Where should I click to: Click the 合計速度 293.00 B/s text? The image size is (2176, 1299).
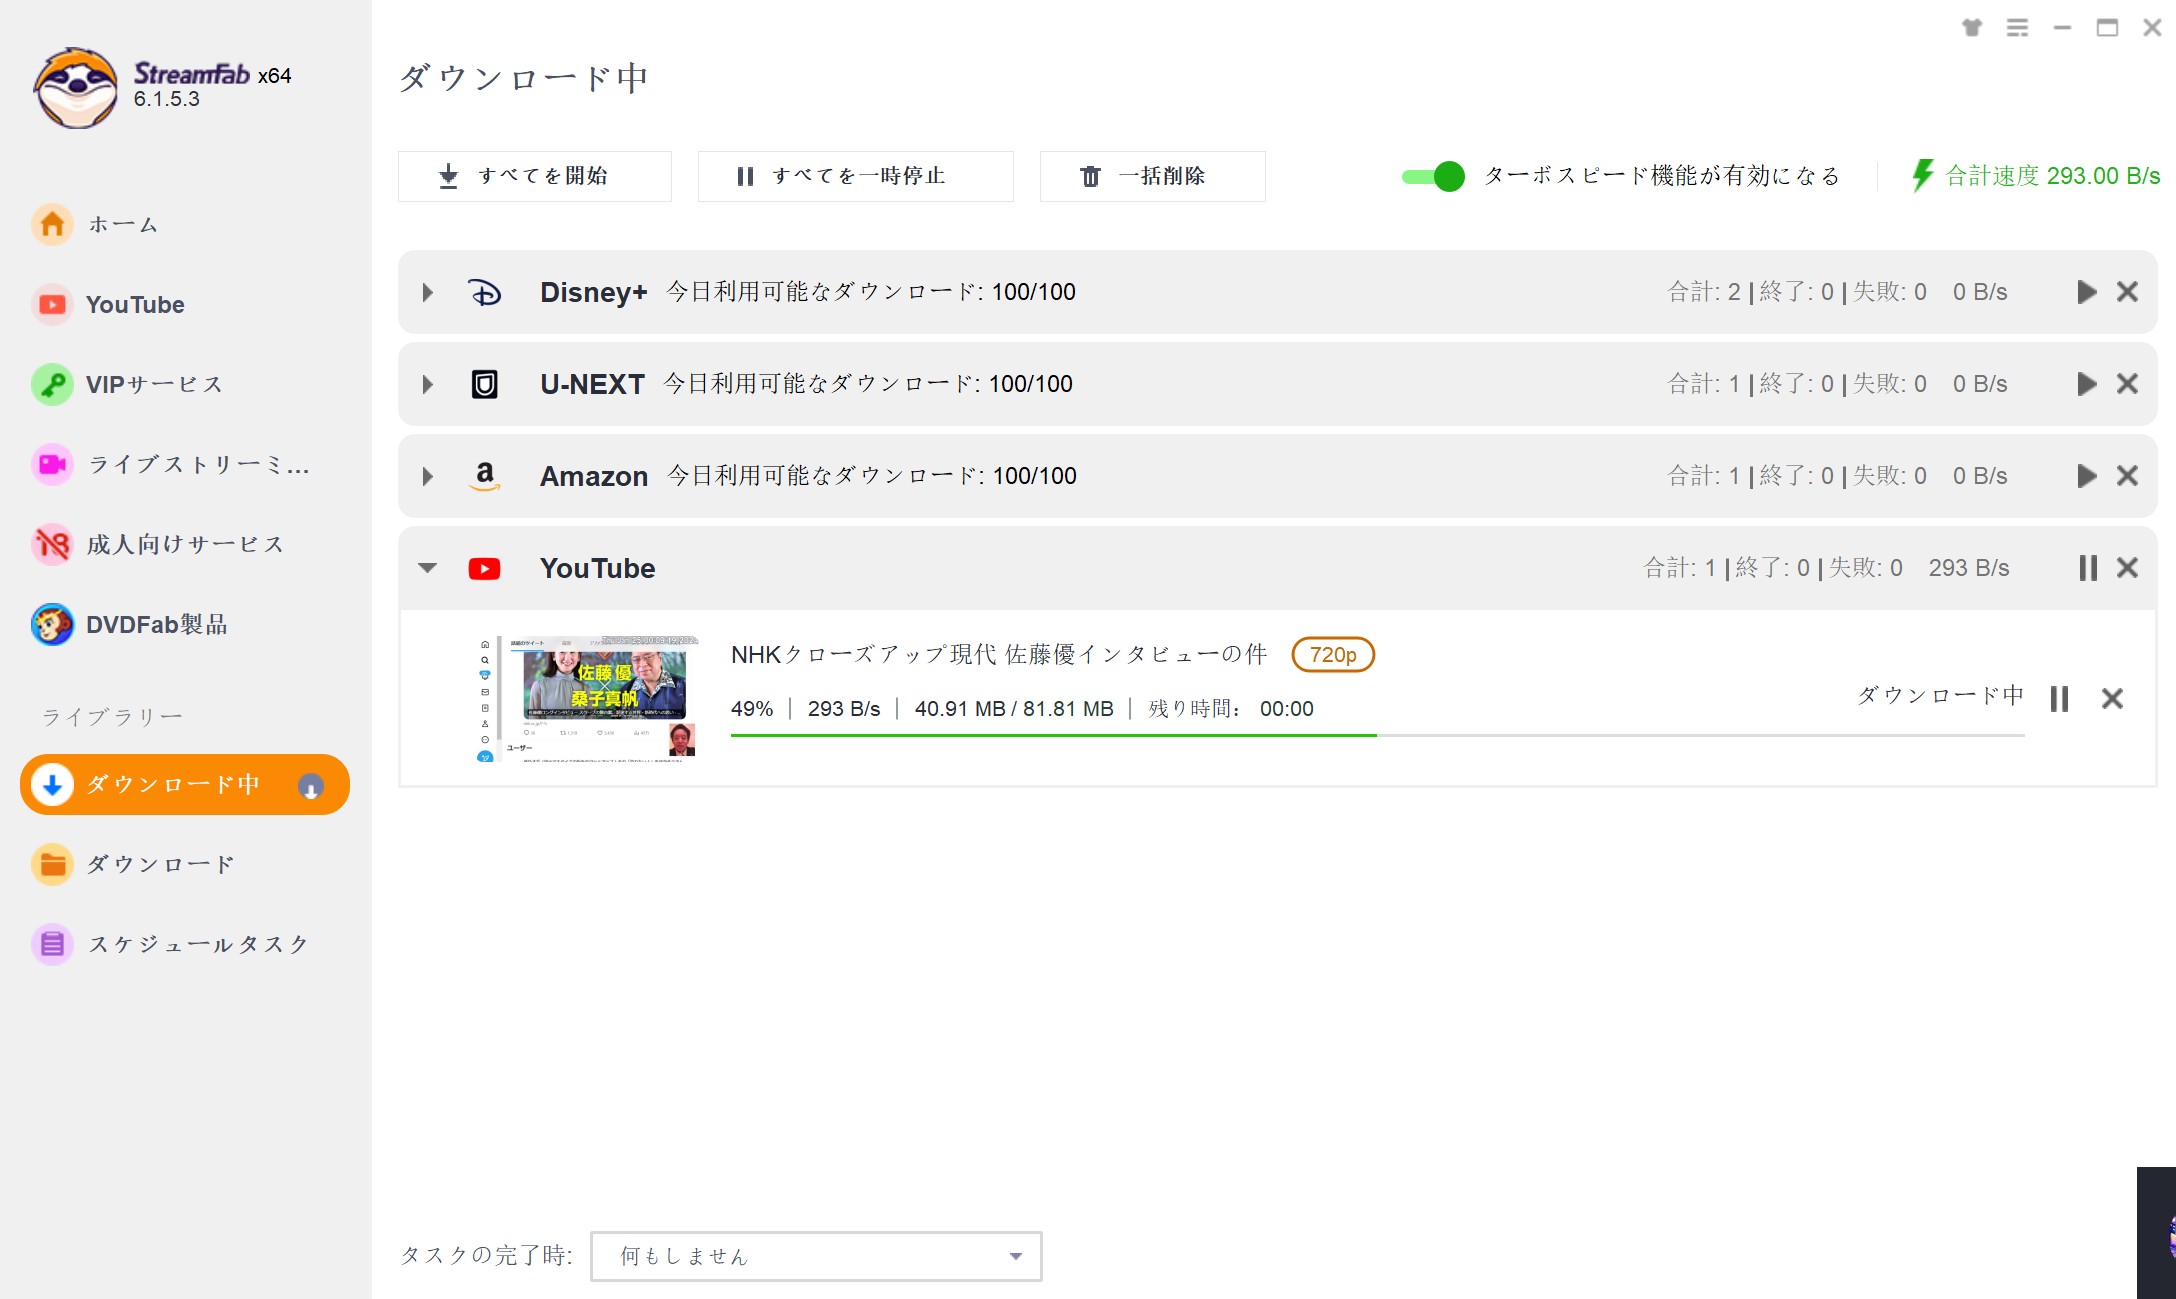[2052, 176]
